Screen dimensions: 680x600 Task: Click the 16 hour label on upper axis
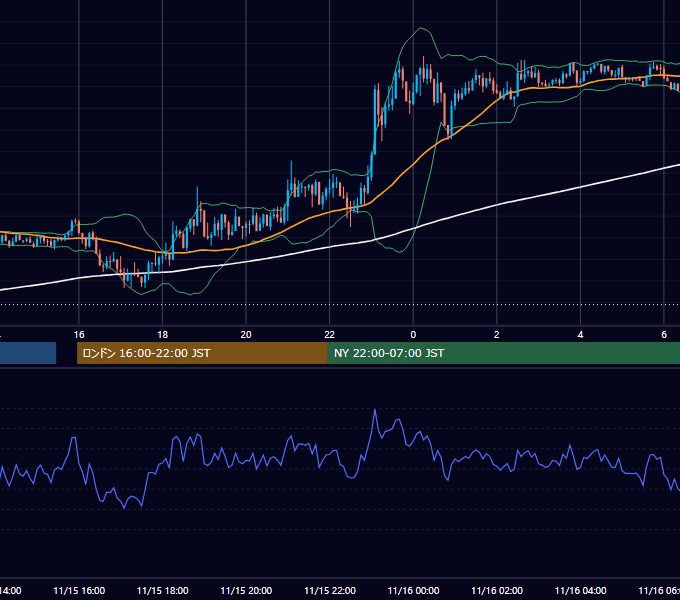click(x=79, y=335)
